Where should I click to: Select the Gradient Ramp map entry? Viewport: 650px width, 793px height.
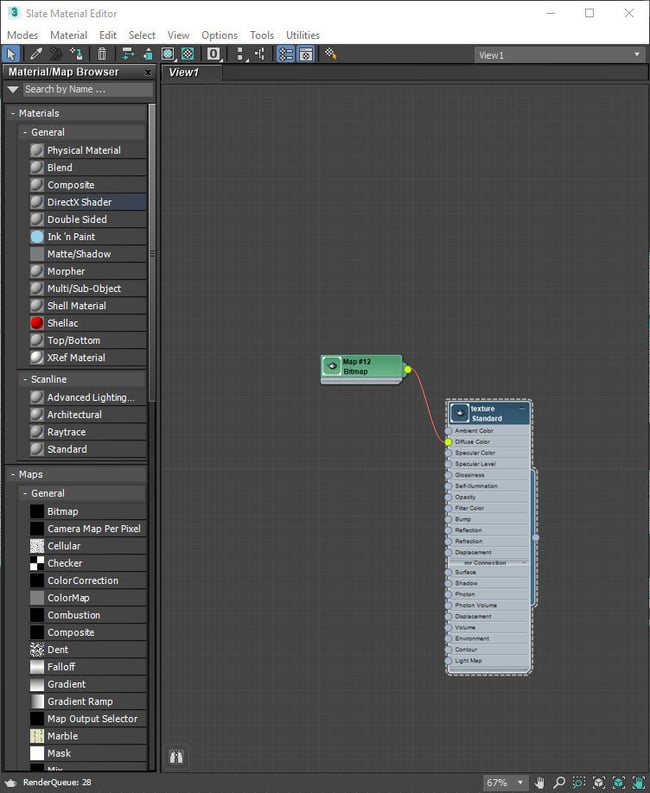coord(88,702)
